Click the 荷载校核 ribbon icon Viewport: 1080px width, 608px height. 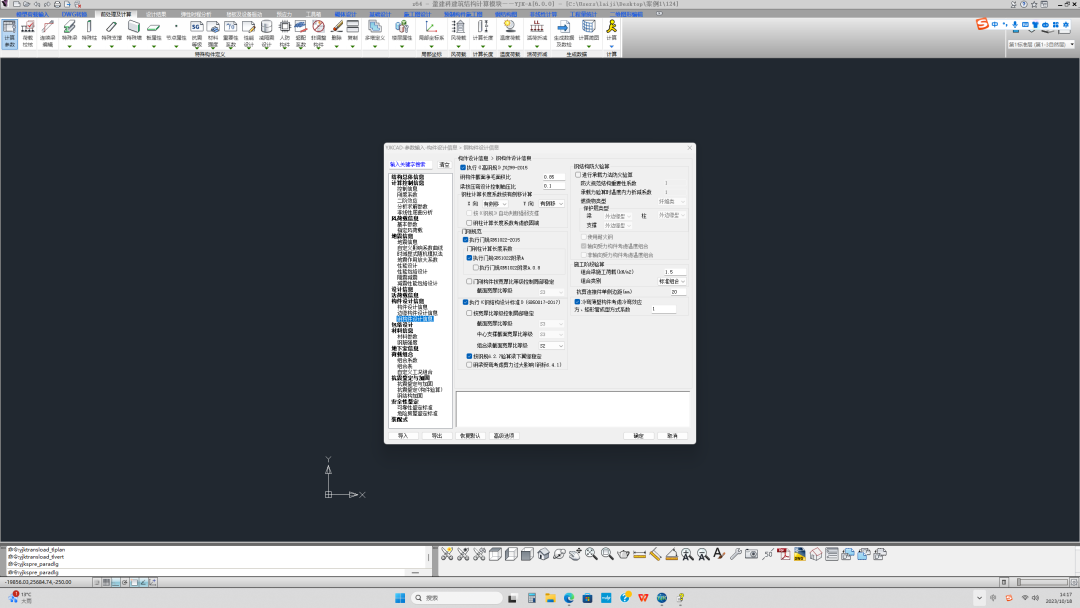click(x=28, y=34)
